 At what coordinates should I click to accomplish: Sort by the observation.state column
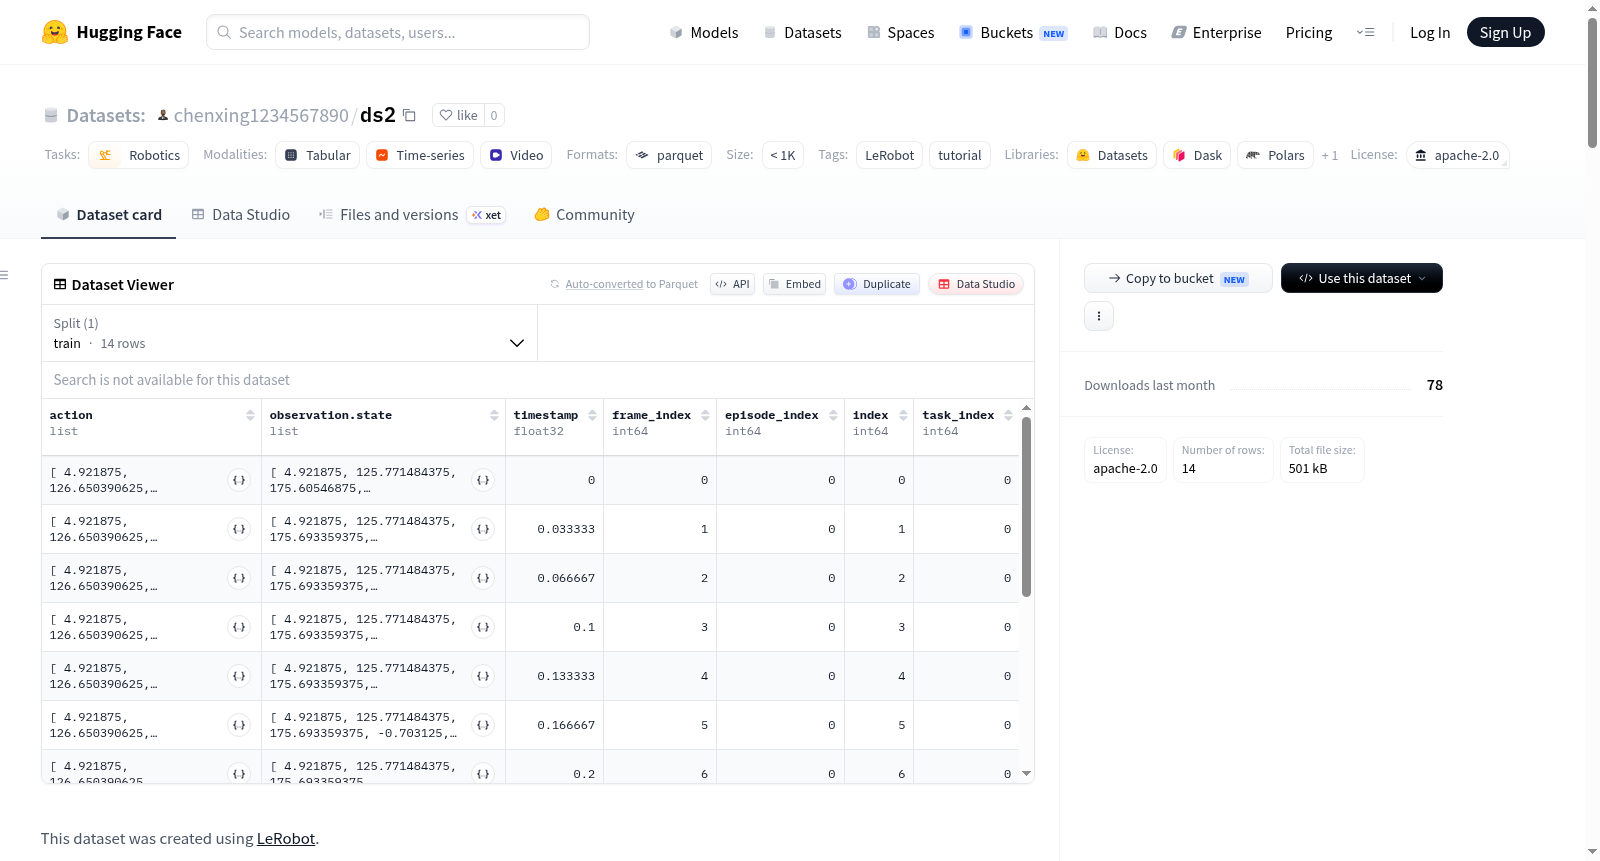pos(494,415)
